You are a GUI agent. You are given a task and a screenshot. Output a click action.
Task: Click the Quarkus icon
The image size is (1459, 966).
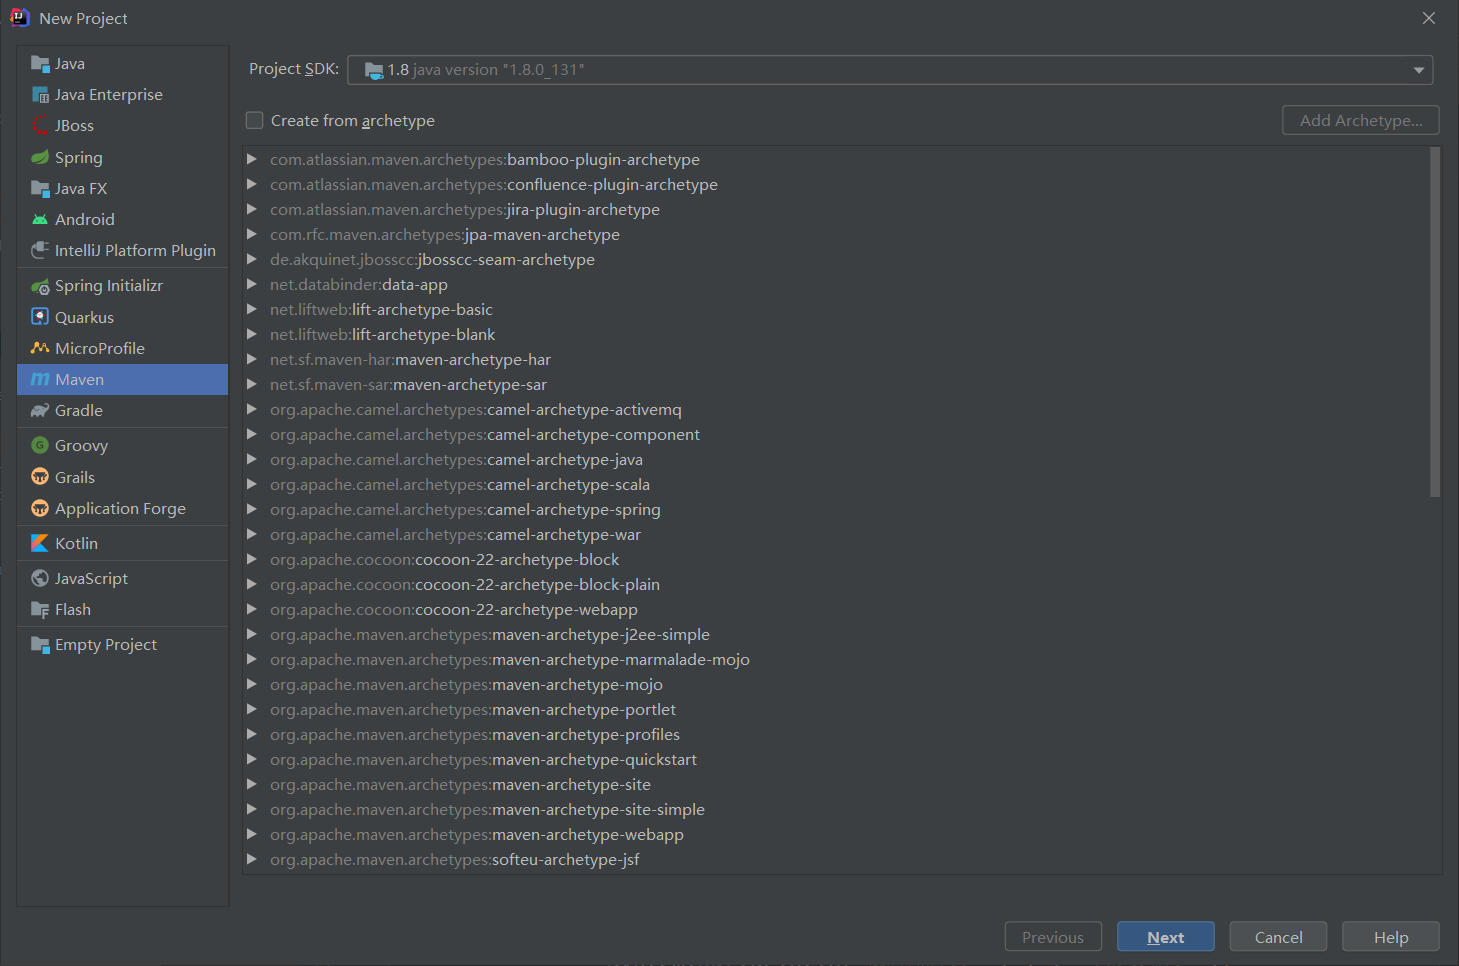coord(40,317)
